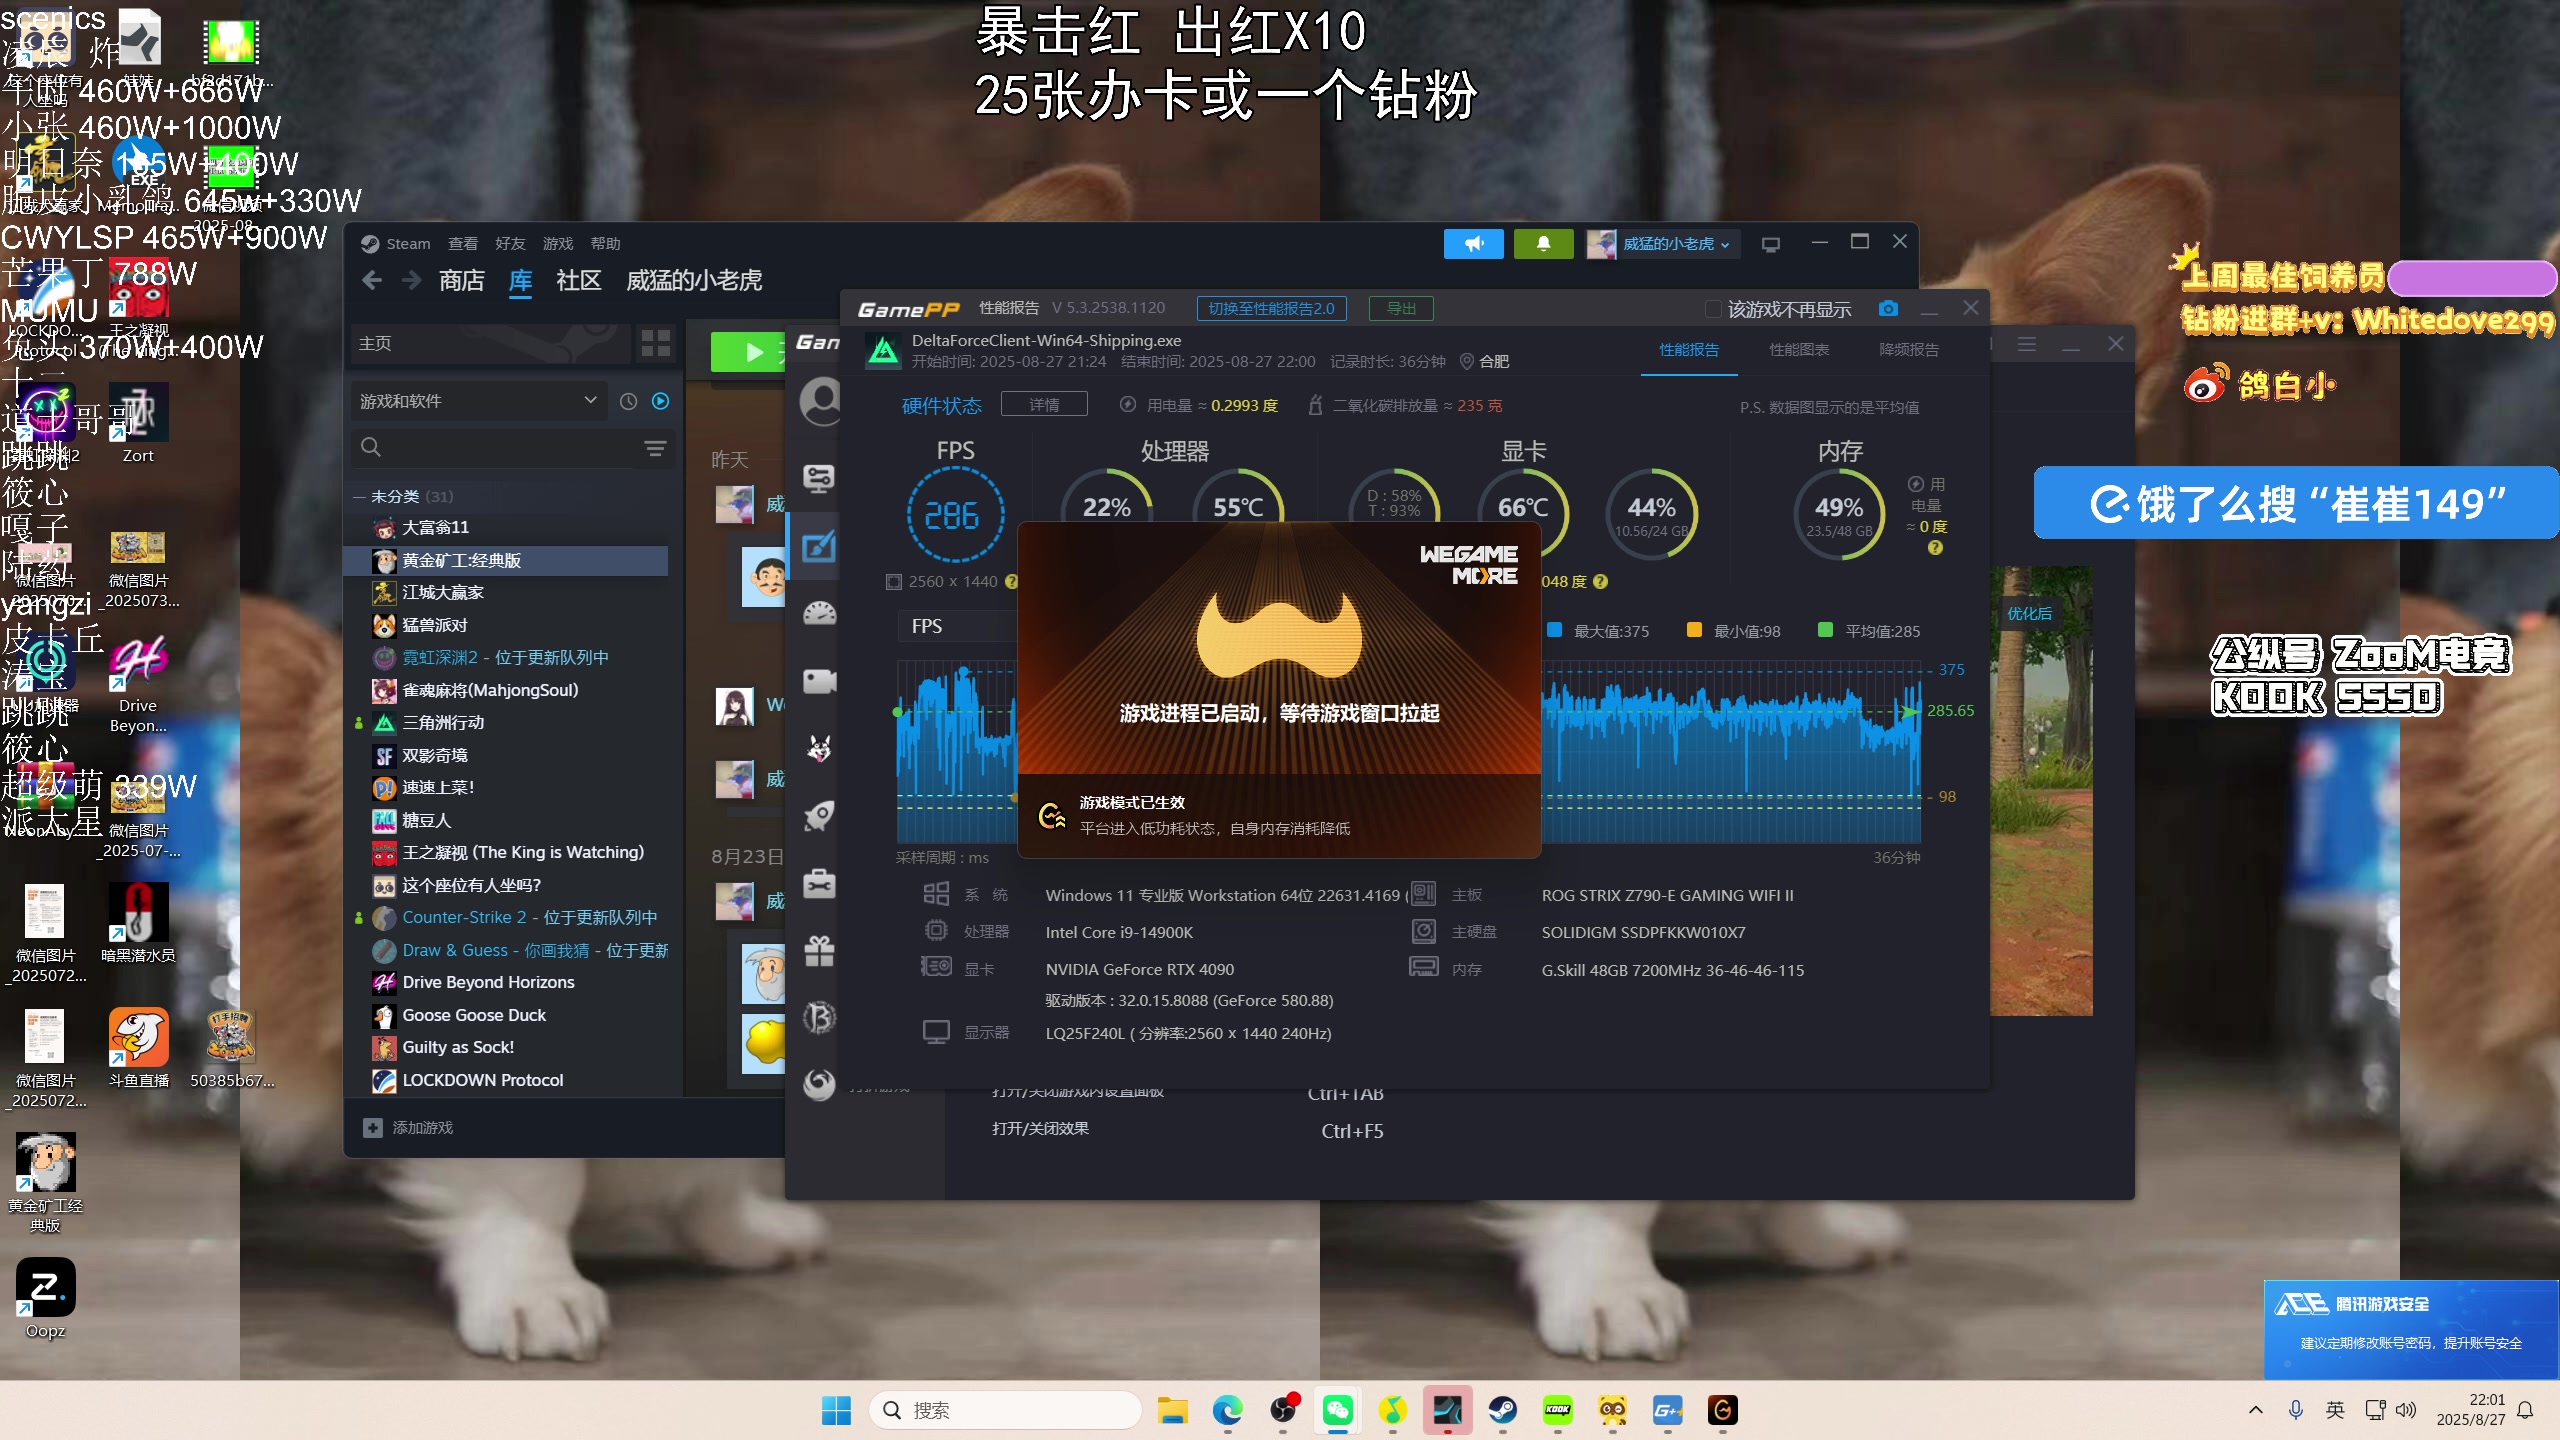
Task: Click 添加游戏 at bottom of Steam
Action: pyautogui.click(x=408, y=1127)
